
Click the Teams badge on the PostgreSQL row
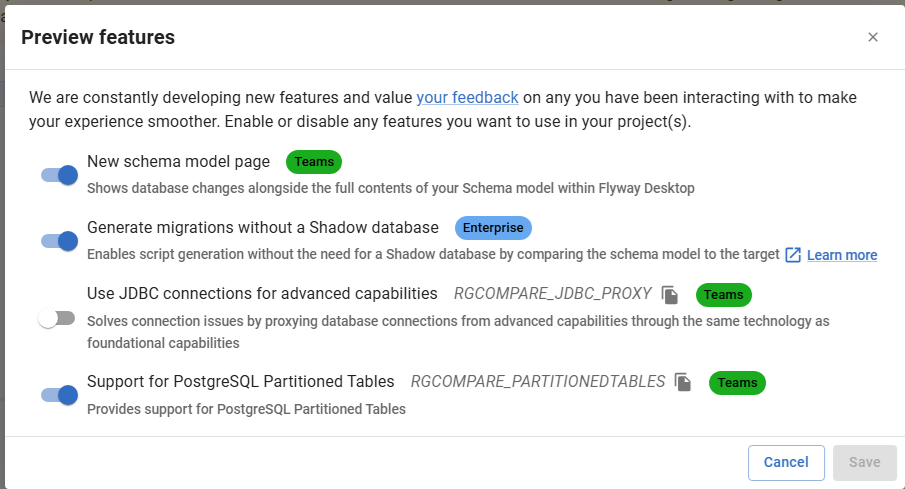[x=737, y=382]
